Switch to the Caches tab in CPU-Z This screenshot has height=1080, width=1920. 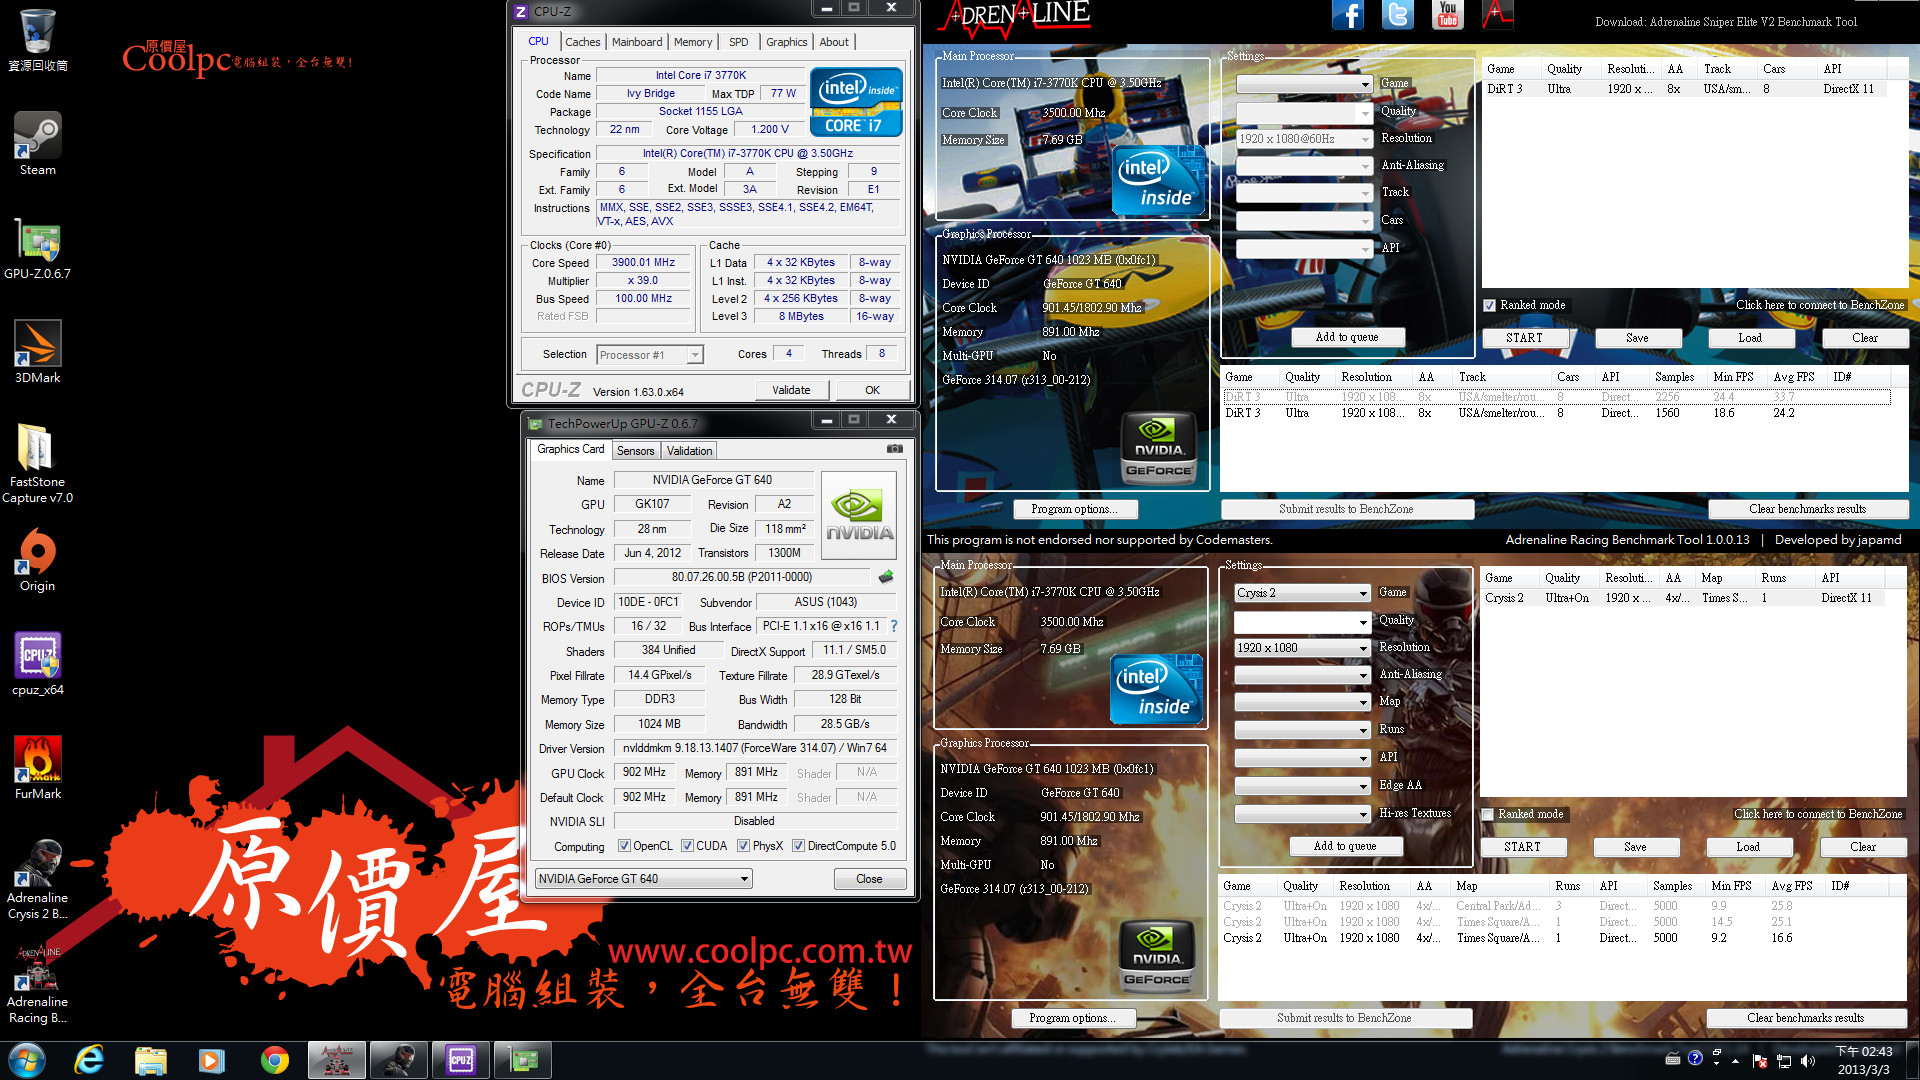click(x=582, y=42)
